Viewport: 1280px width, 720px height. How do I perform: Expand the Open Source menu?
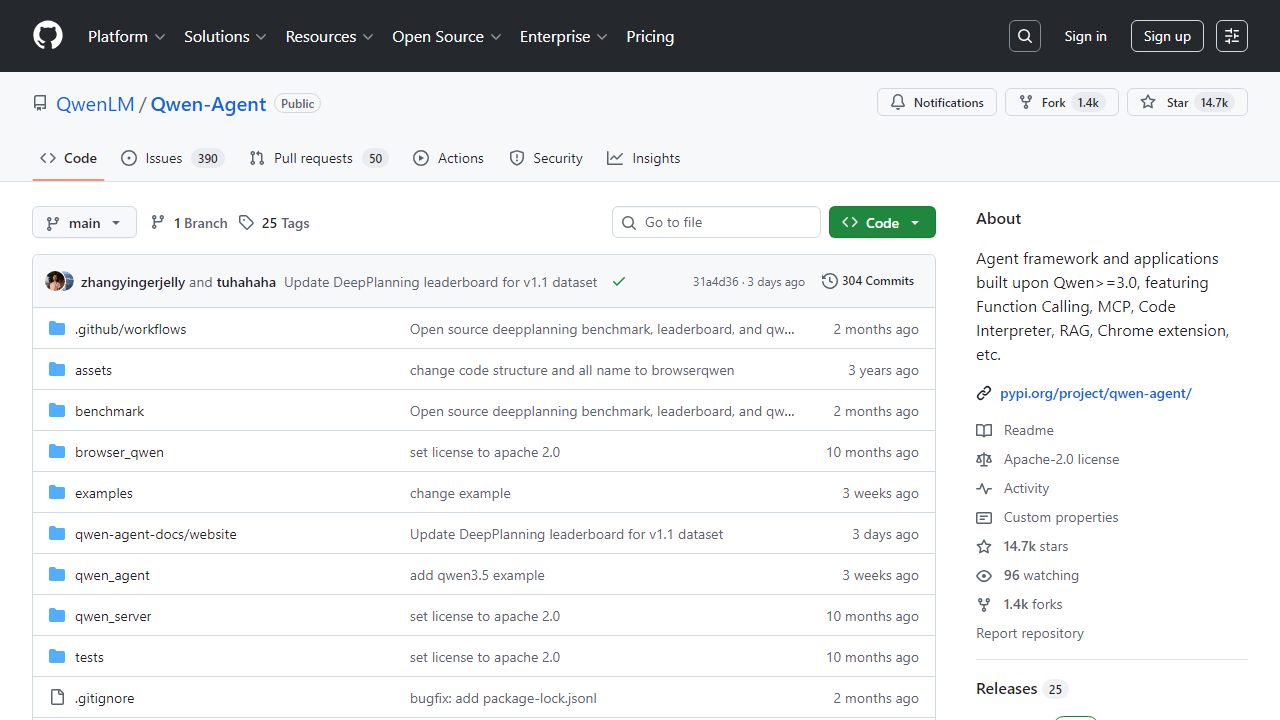point(446,36)
